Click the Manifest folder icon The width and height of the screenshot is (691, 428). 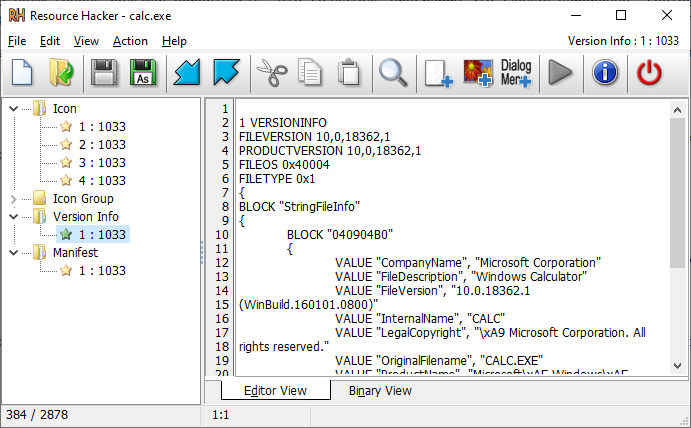pos(40,253)
